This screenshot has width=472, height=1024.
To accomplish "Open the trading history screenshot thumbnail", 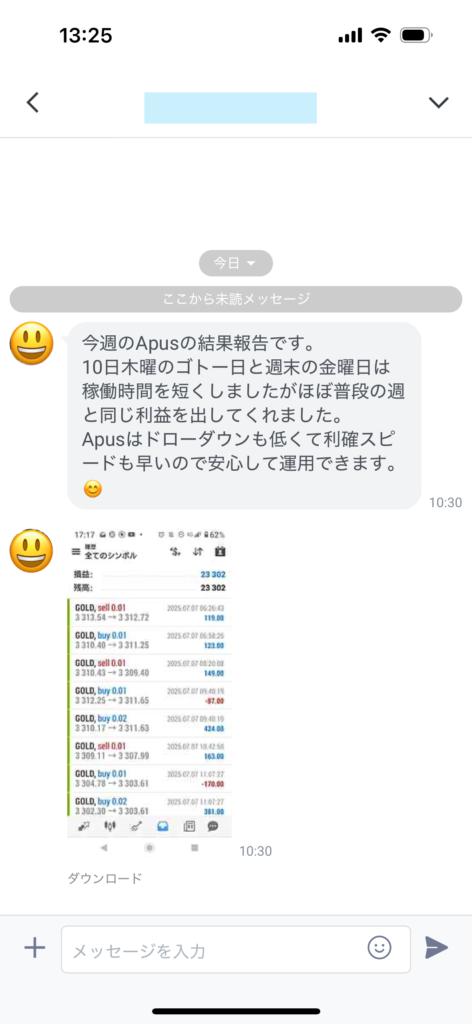I will (x=149, y=683).
